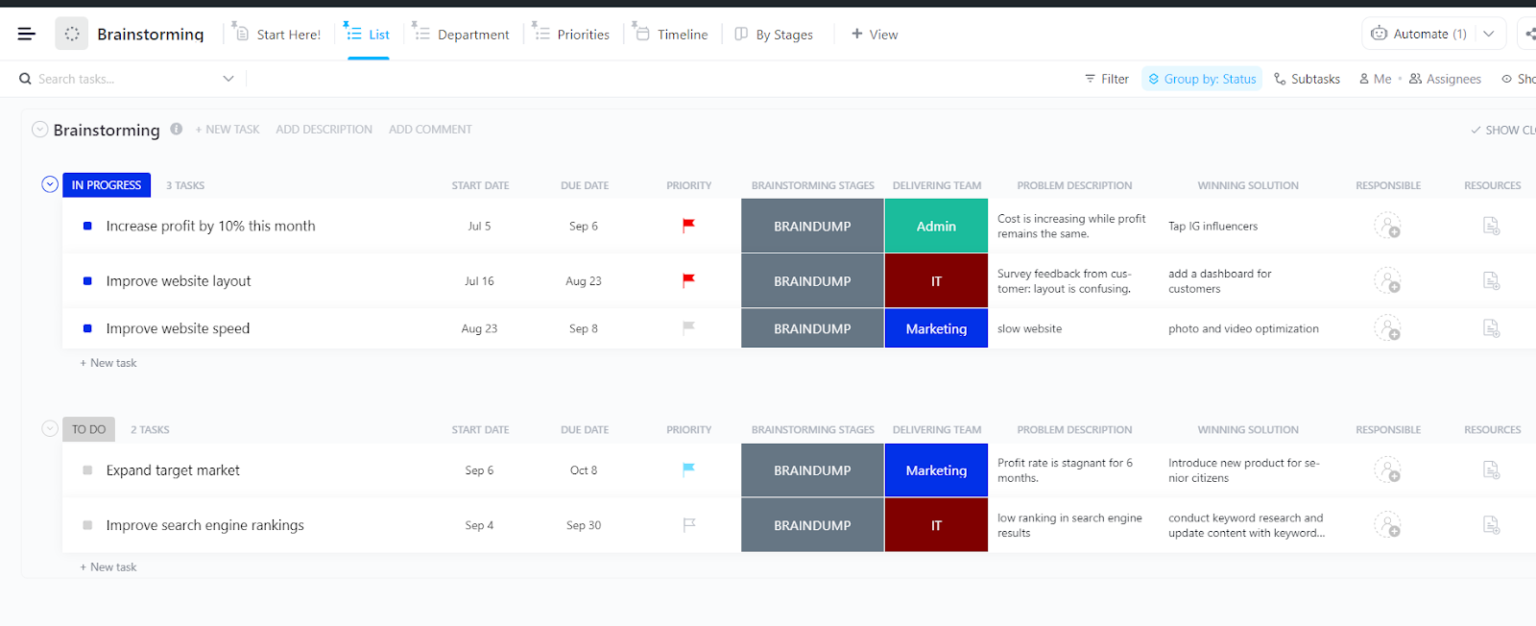Click NEW TASK beside Brainstorming heading
1536x626 pixels.
(x=228, y=129)
